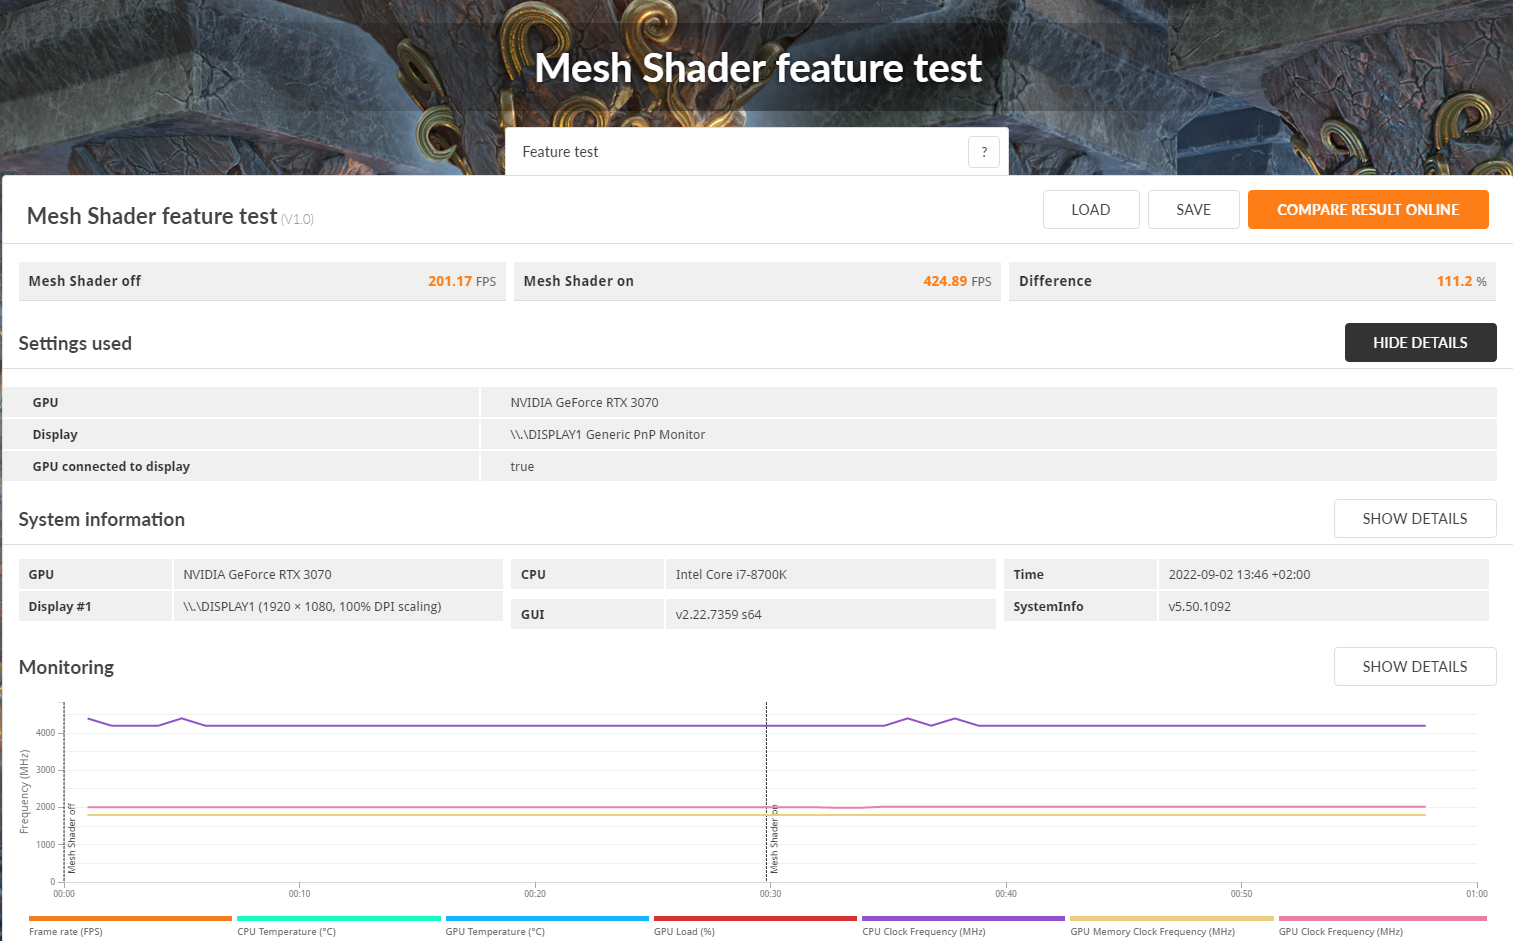This screenshot has height=941, width=1513.
Task: Click the SAVE button
Action: tap(1194, 210)
